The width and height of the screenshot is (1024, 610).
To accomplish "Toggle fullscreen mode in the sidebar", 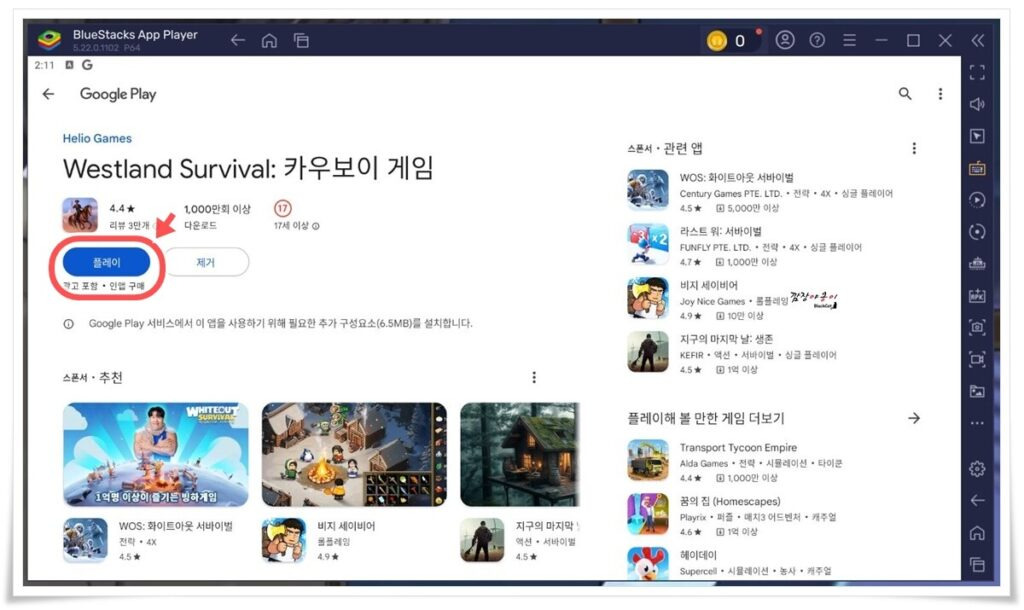I will (977, 72).
